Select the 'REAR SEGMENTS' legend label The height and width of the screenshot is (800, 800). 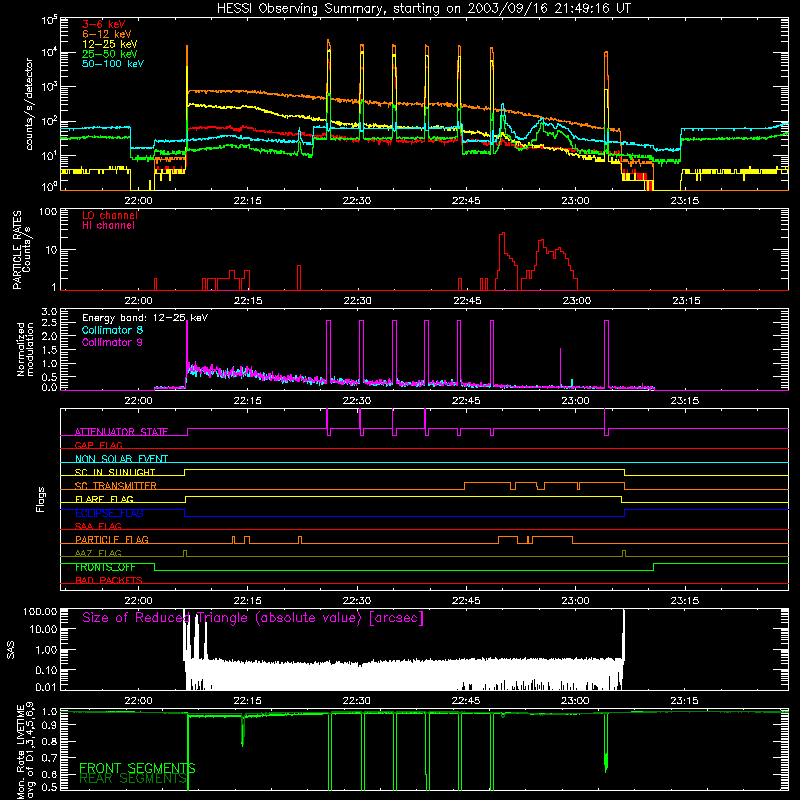pos(133,779)
